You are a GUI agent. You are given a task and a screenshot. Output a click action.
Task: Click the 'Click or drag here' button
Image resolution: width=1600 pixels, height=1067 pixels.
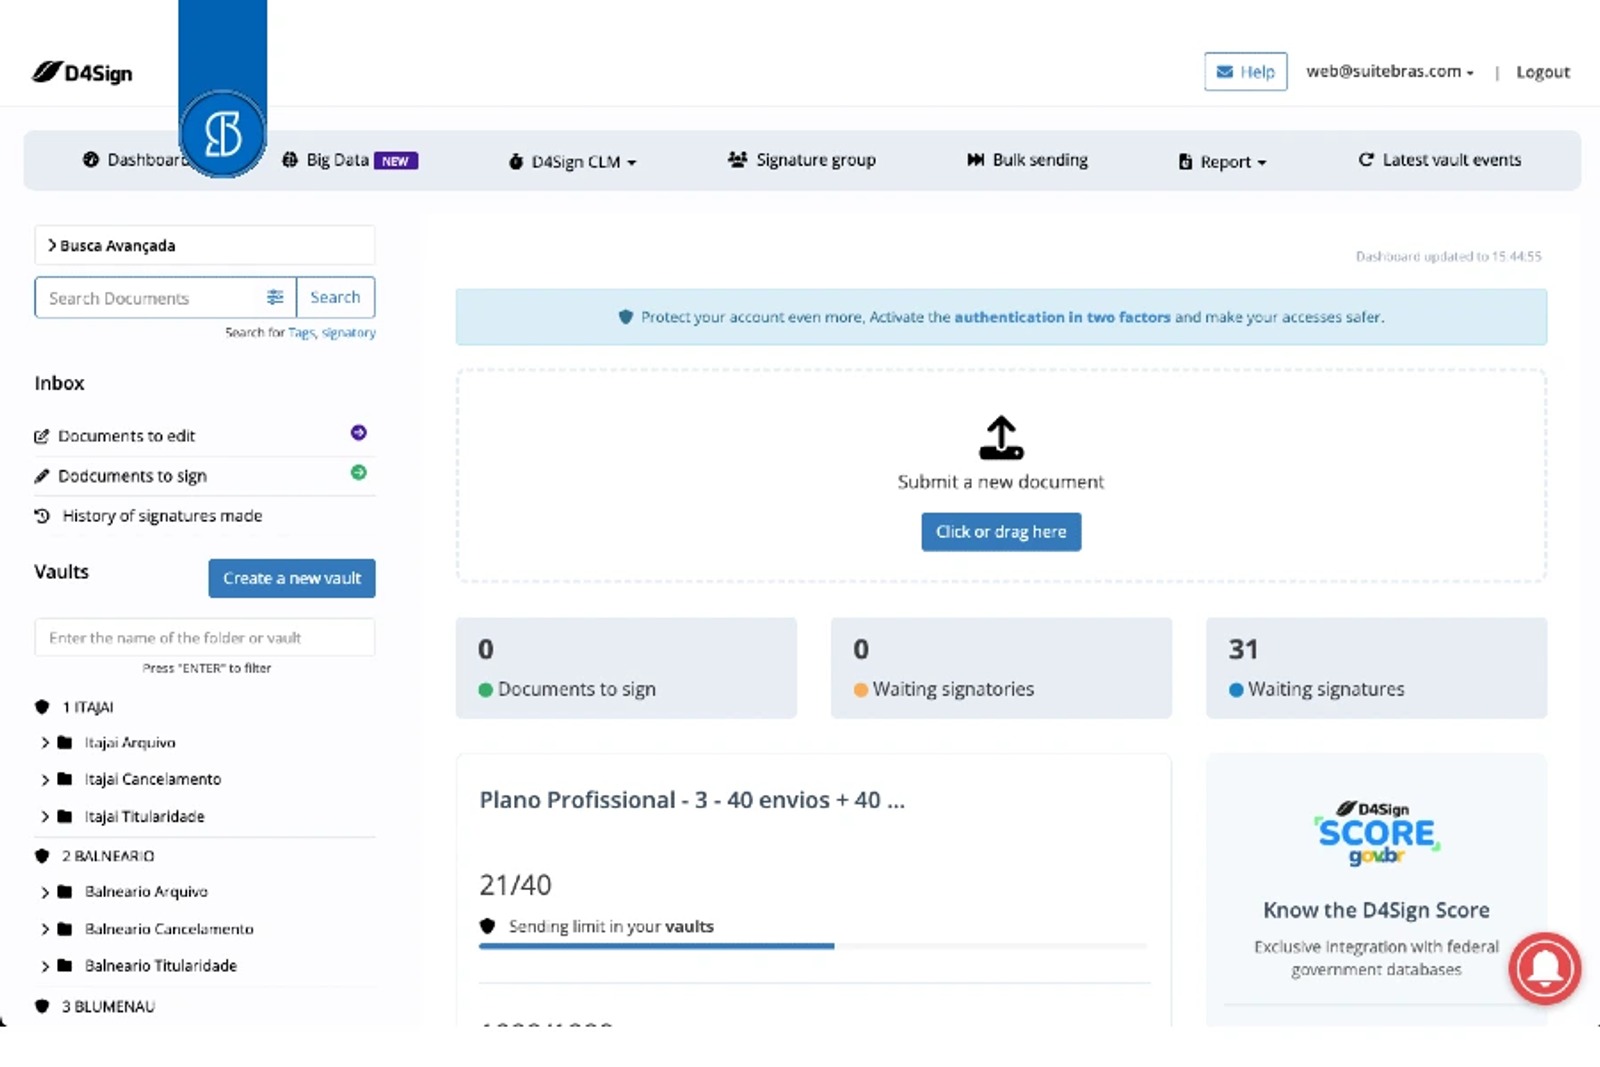[x=1001, y=532]
